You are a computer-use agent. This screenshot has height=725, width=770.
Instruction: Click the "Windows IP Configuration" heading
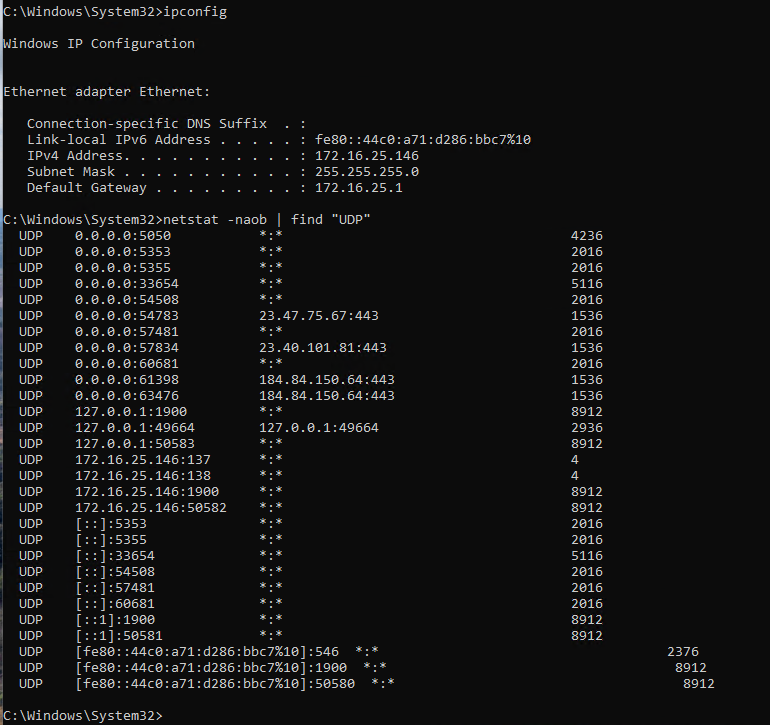(x=99, y=44)
